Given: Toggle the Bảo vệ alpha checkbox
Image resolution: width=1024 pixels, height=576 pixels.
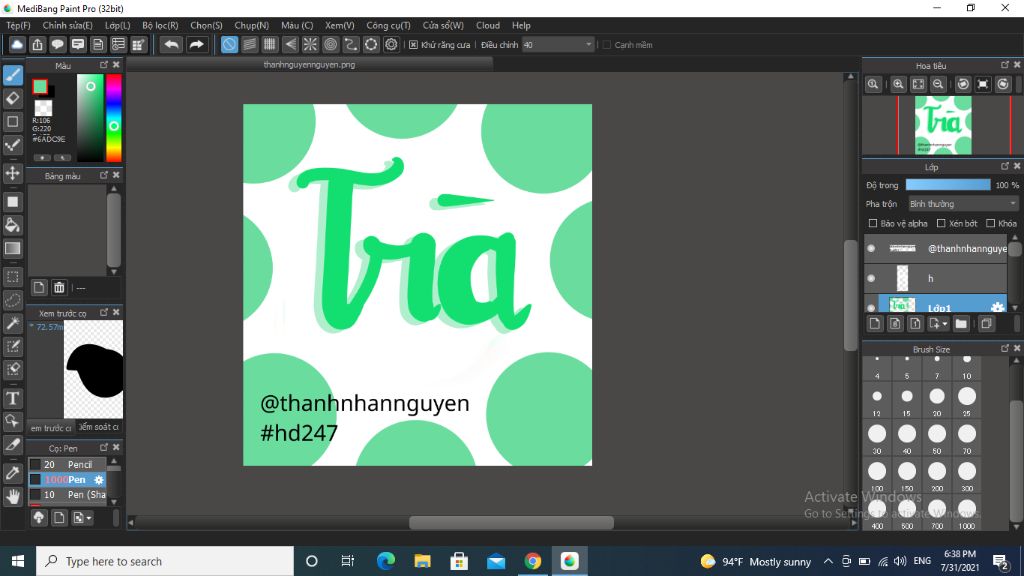Looking at the screenshot, I should (872, 223).
